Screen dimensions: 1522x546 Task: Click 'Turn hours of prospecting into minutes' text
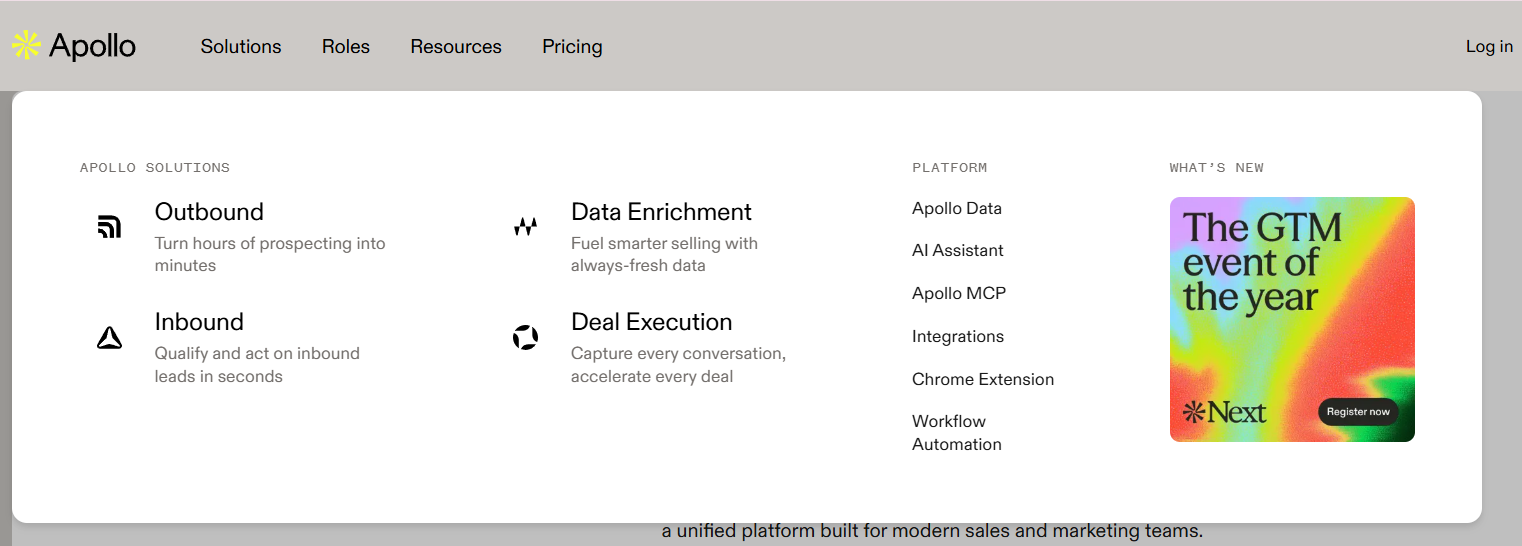click(x=270, y=254)
